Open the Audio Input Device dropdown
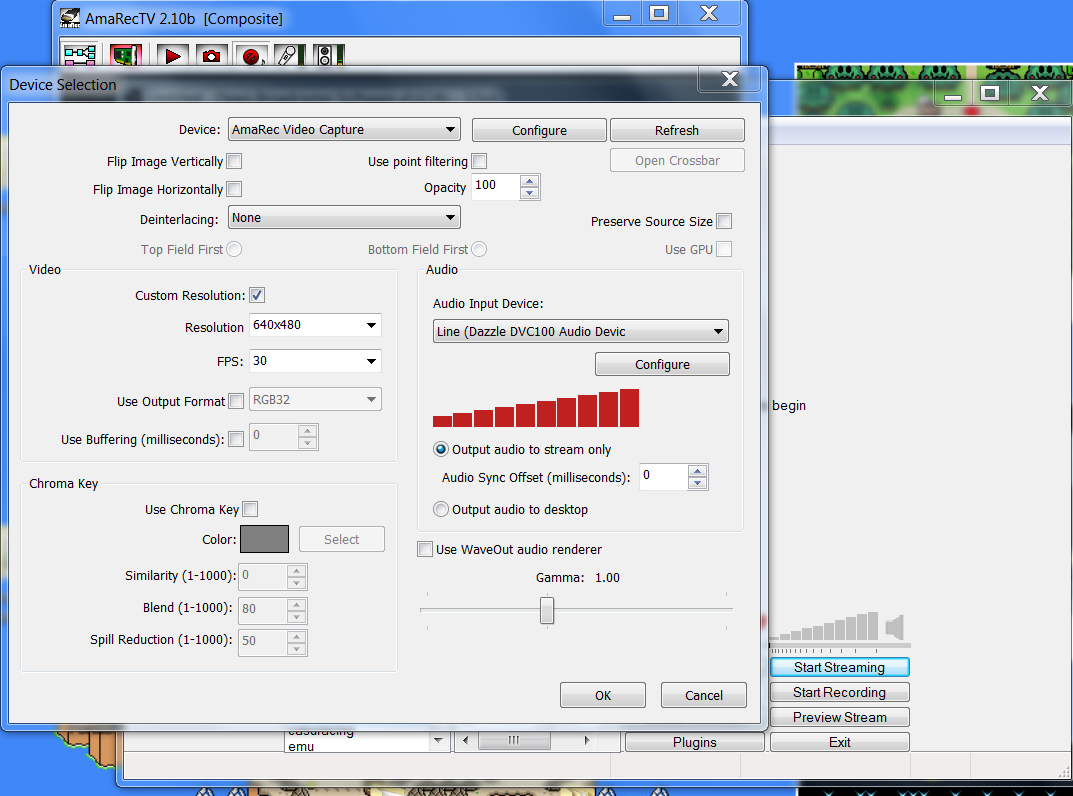This screenshot has width=1073, height=796. (x=580, y=331)
